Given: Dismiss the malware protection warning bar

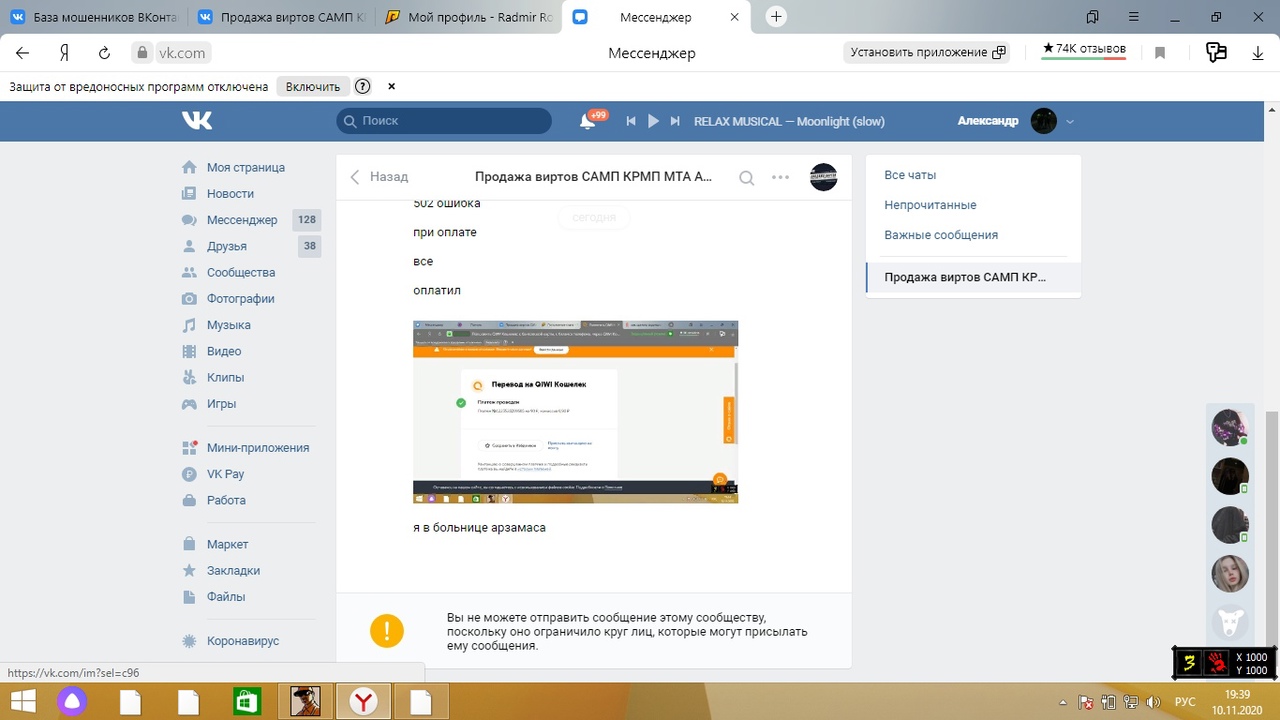Looking at the screenshot, I should [x=392, y=87].
